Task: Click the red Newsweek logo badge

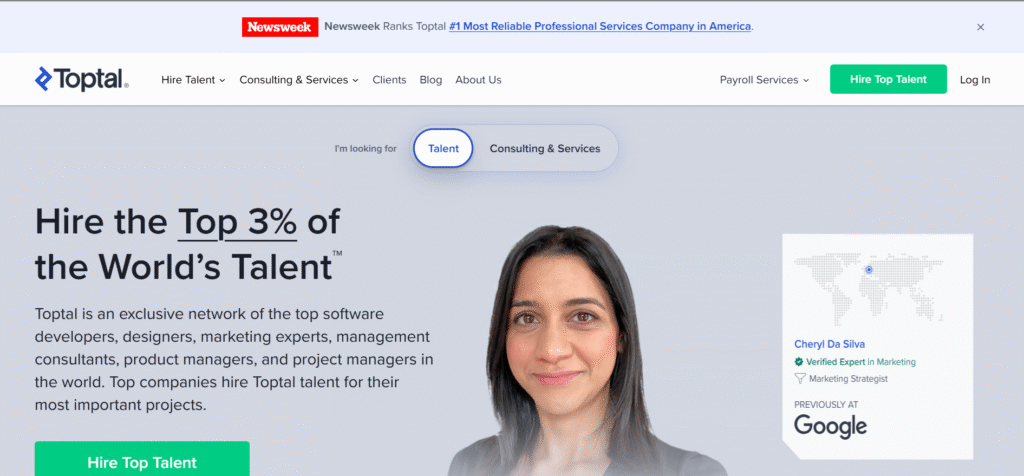Action: point(280,27)
